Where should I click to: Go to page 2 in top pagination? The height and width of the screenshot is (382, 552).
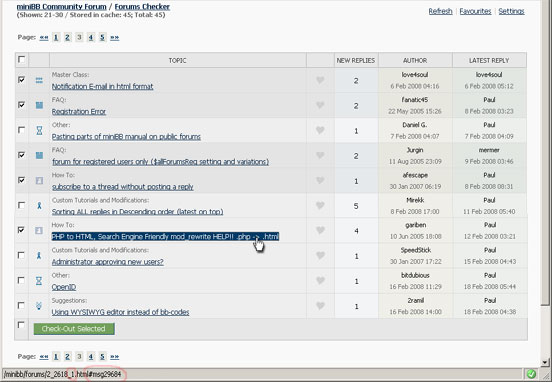(x=67, y=37)
